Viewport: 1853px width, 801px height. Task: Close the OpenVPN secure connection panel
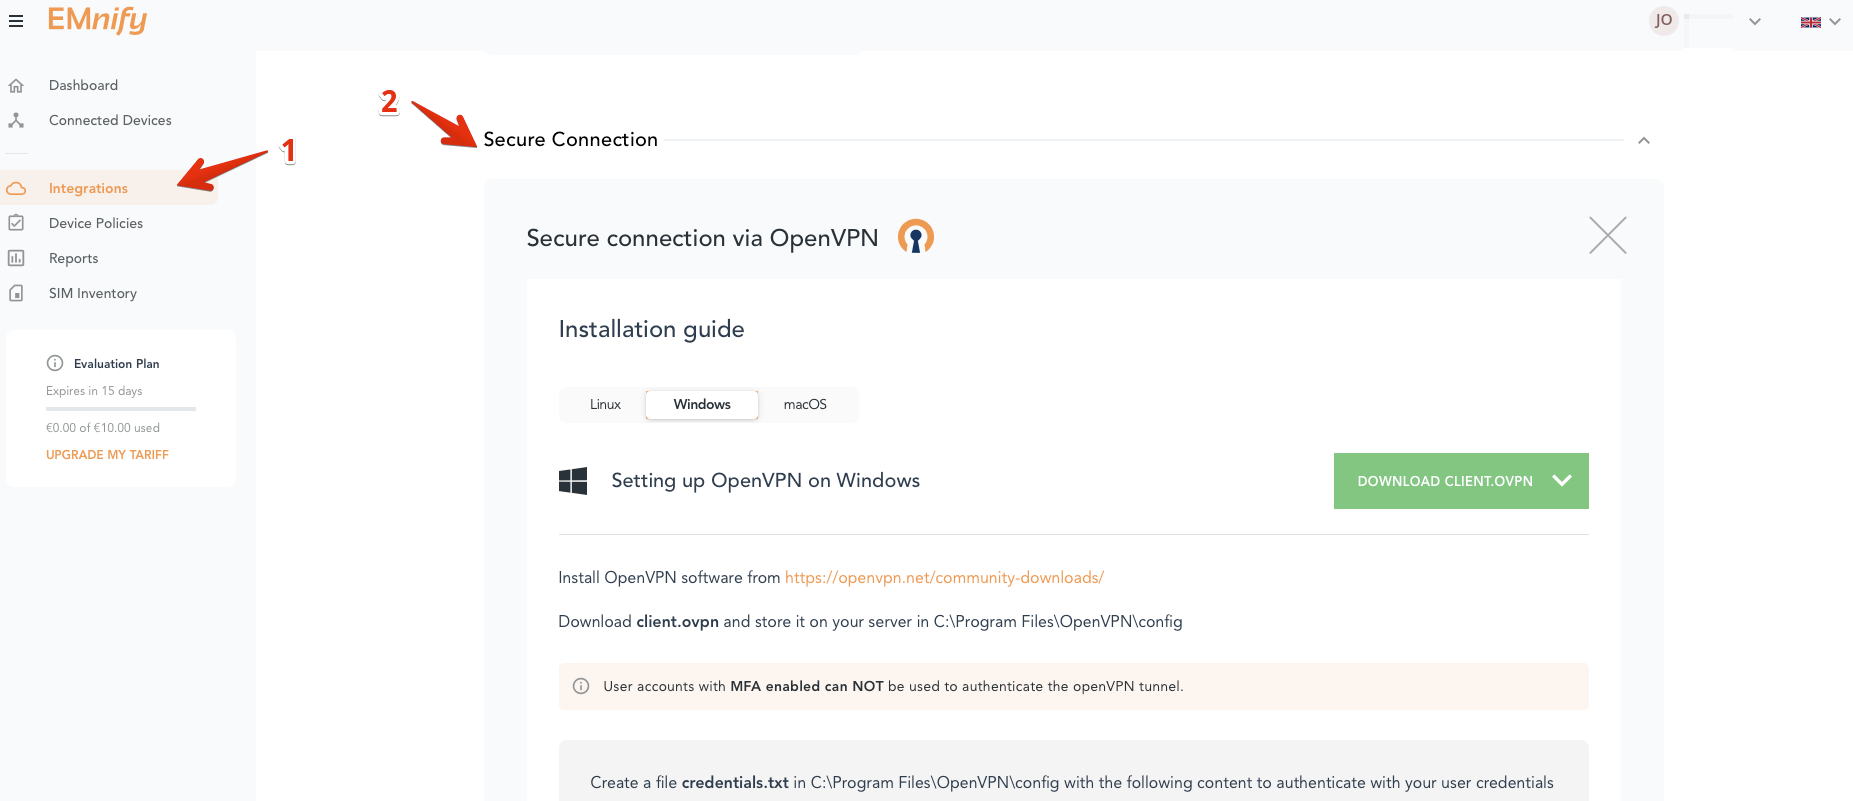[x=1608, y=236]
